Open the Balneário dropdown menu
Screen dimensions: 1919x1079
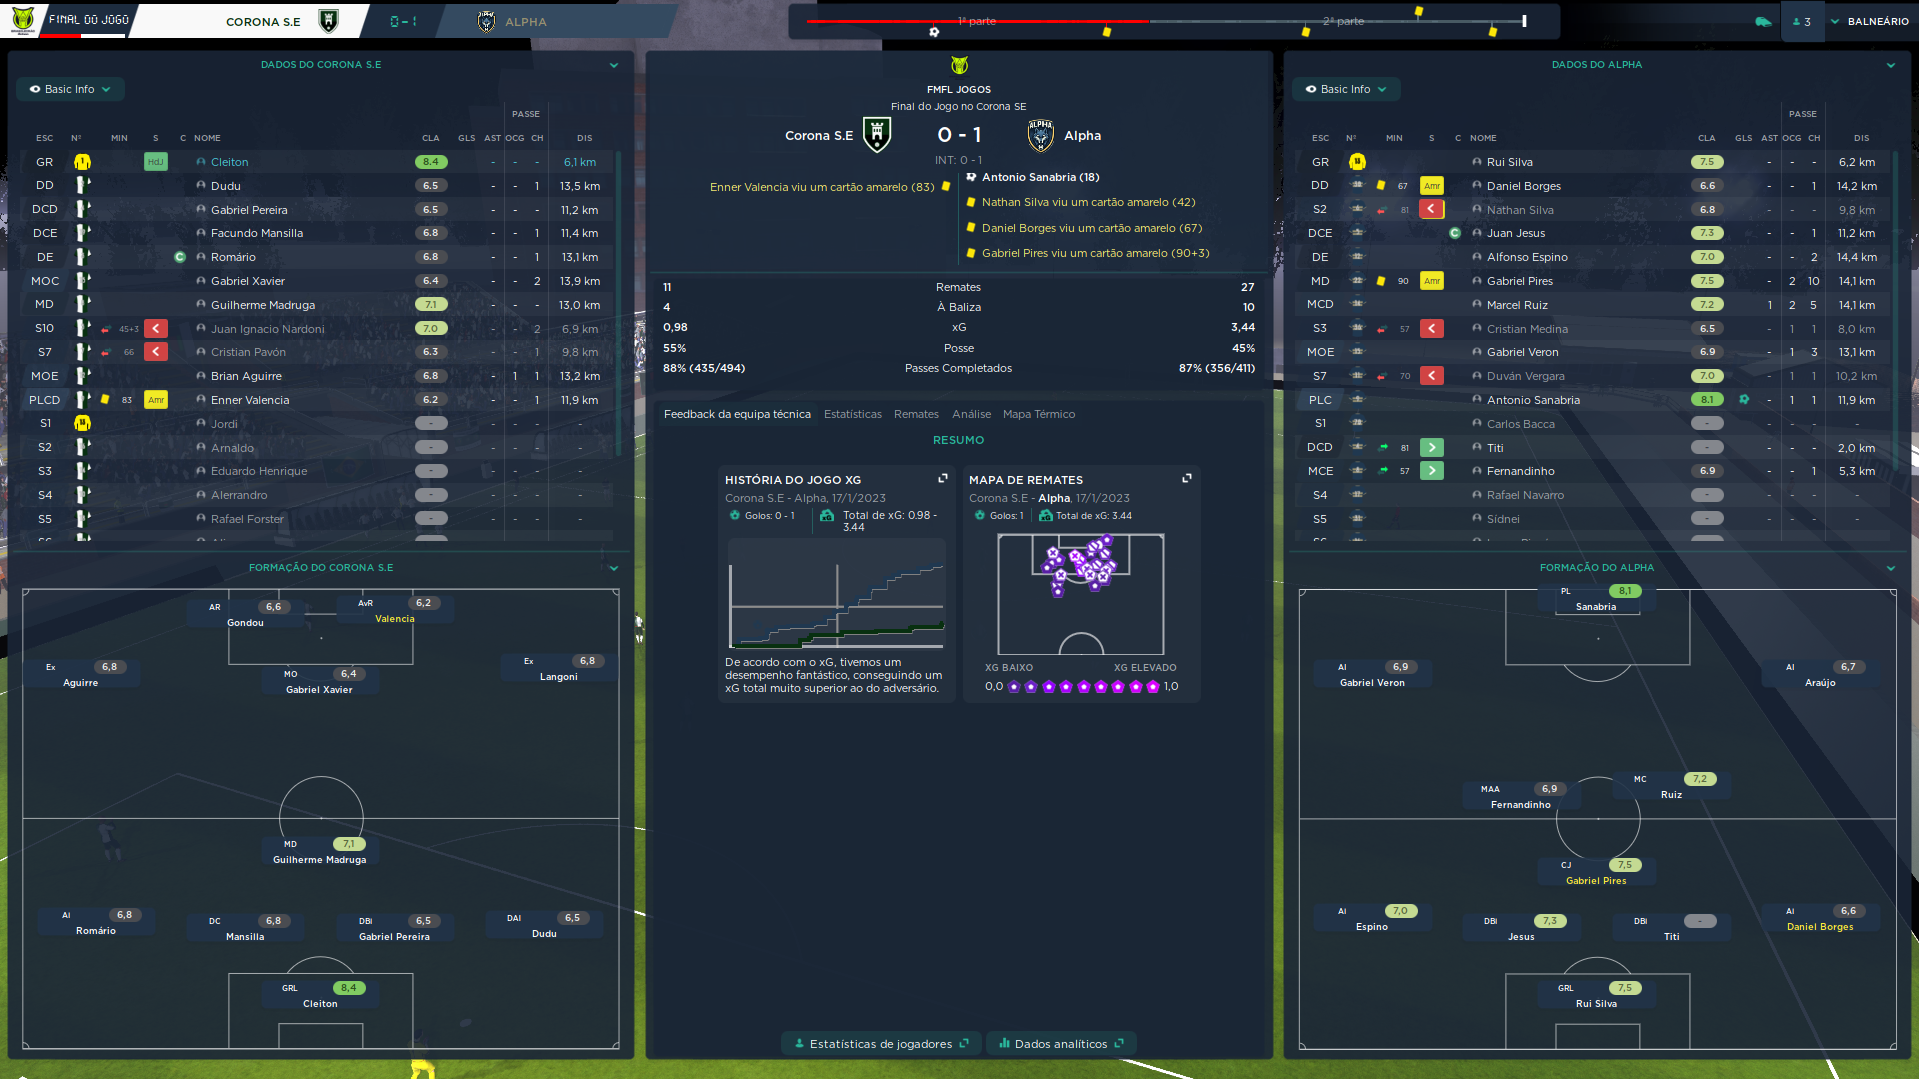pos(1869,22)
